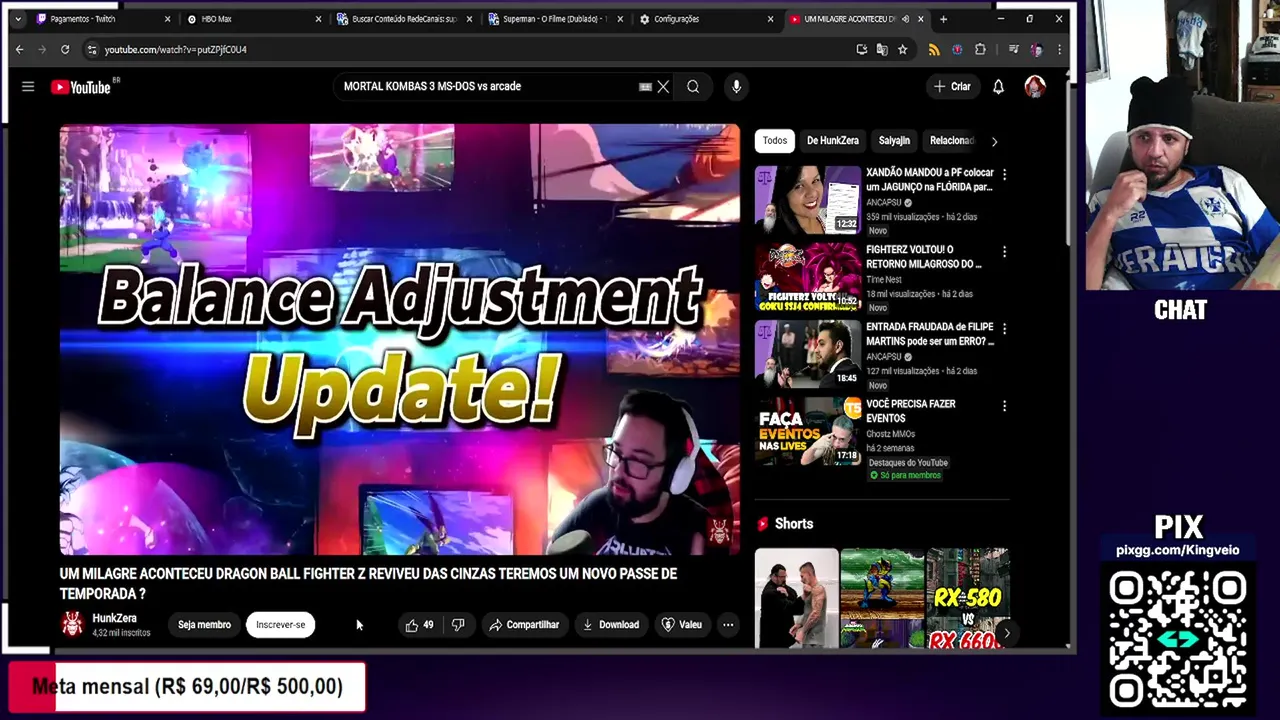1280x720 pixels.
Task: Open the Chrome extensions puzzle icon
Action: tap(980, 49)
